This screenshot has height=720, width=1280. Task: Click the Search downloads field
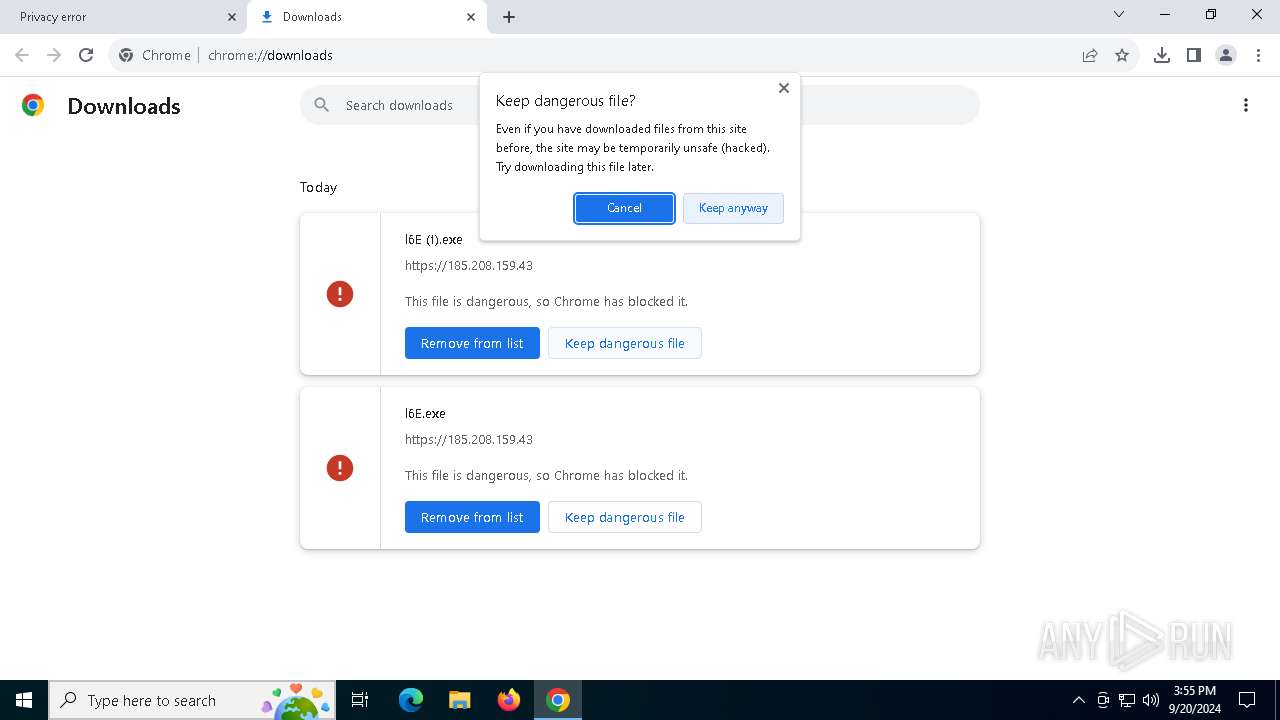coord(640,105)
